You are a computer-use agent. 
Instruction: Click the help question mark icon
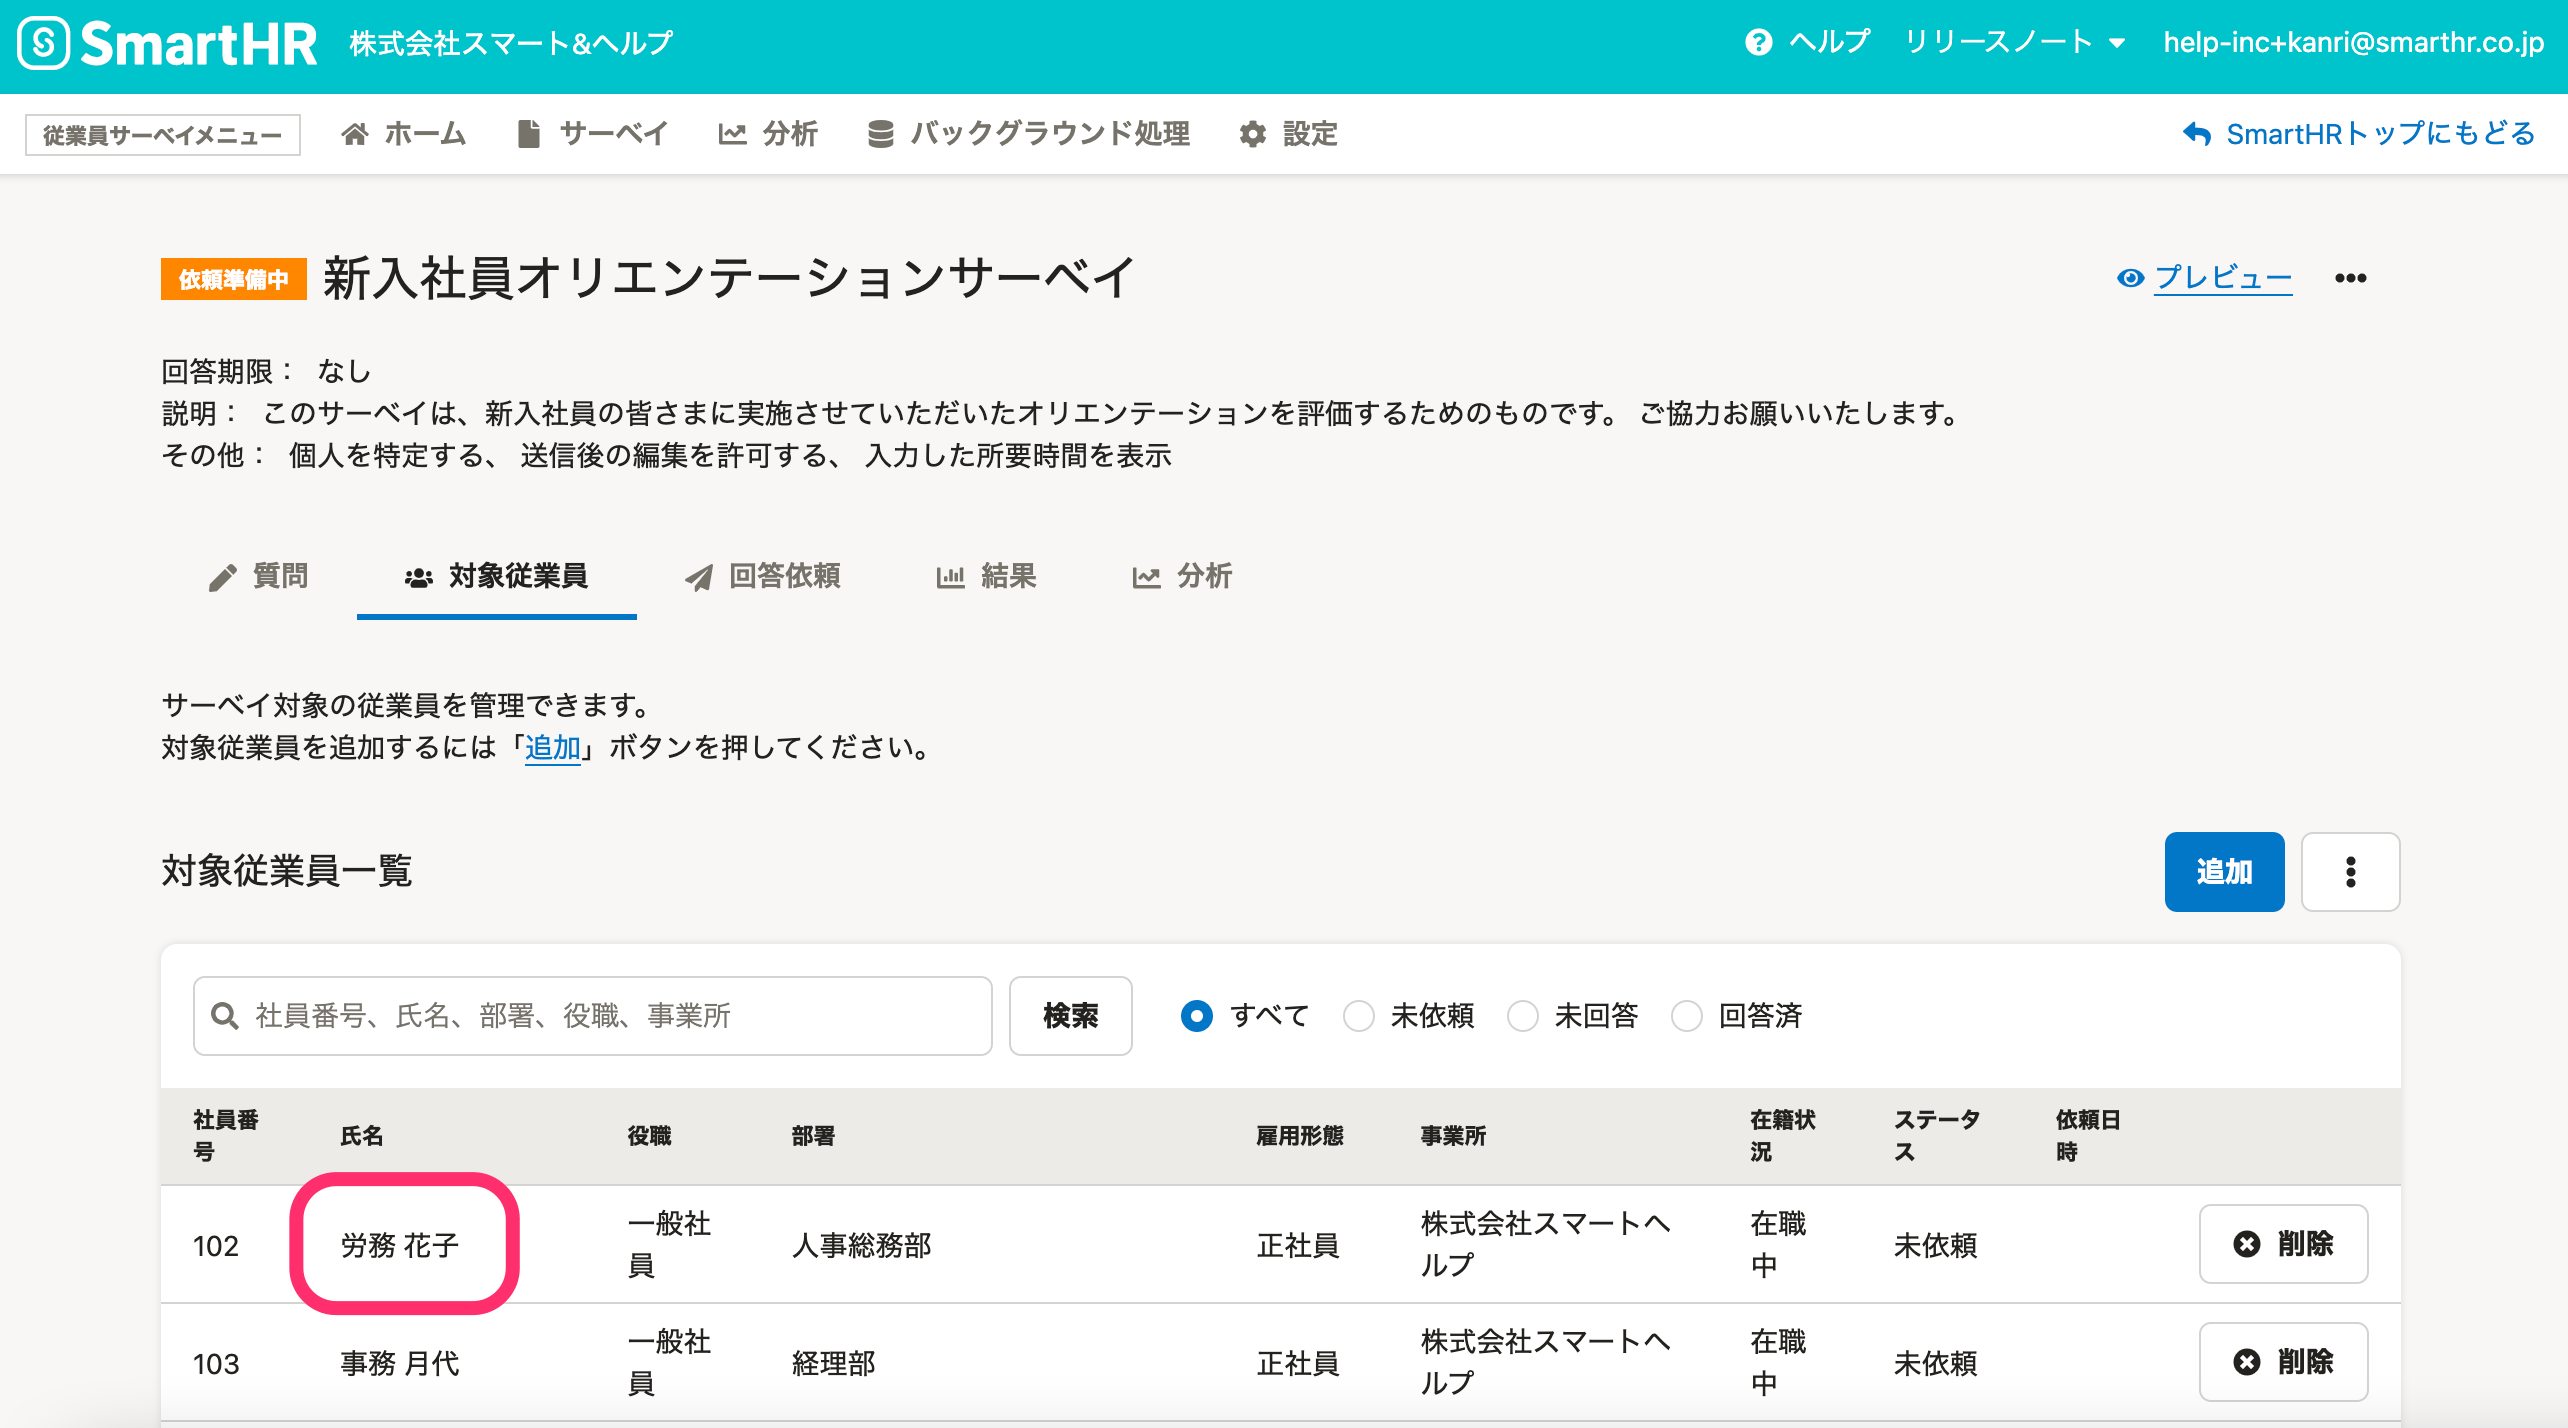coord(1758,42)
